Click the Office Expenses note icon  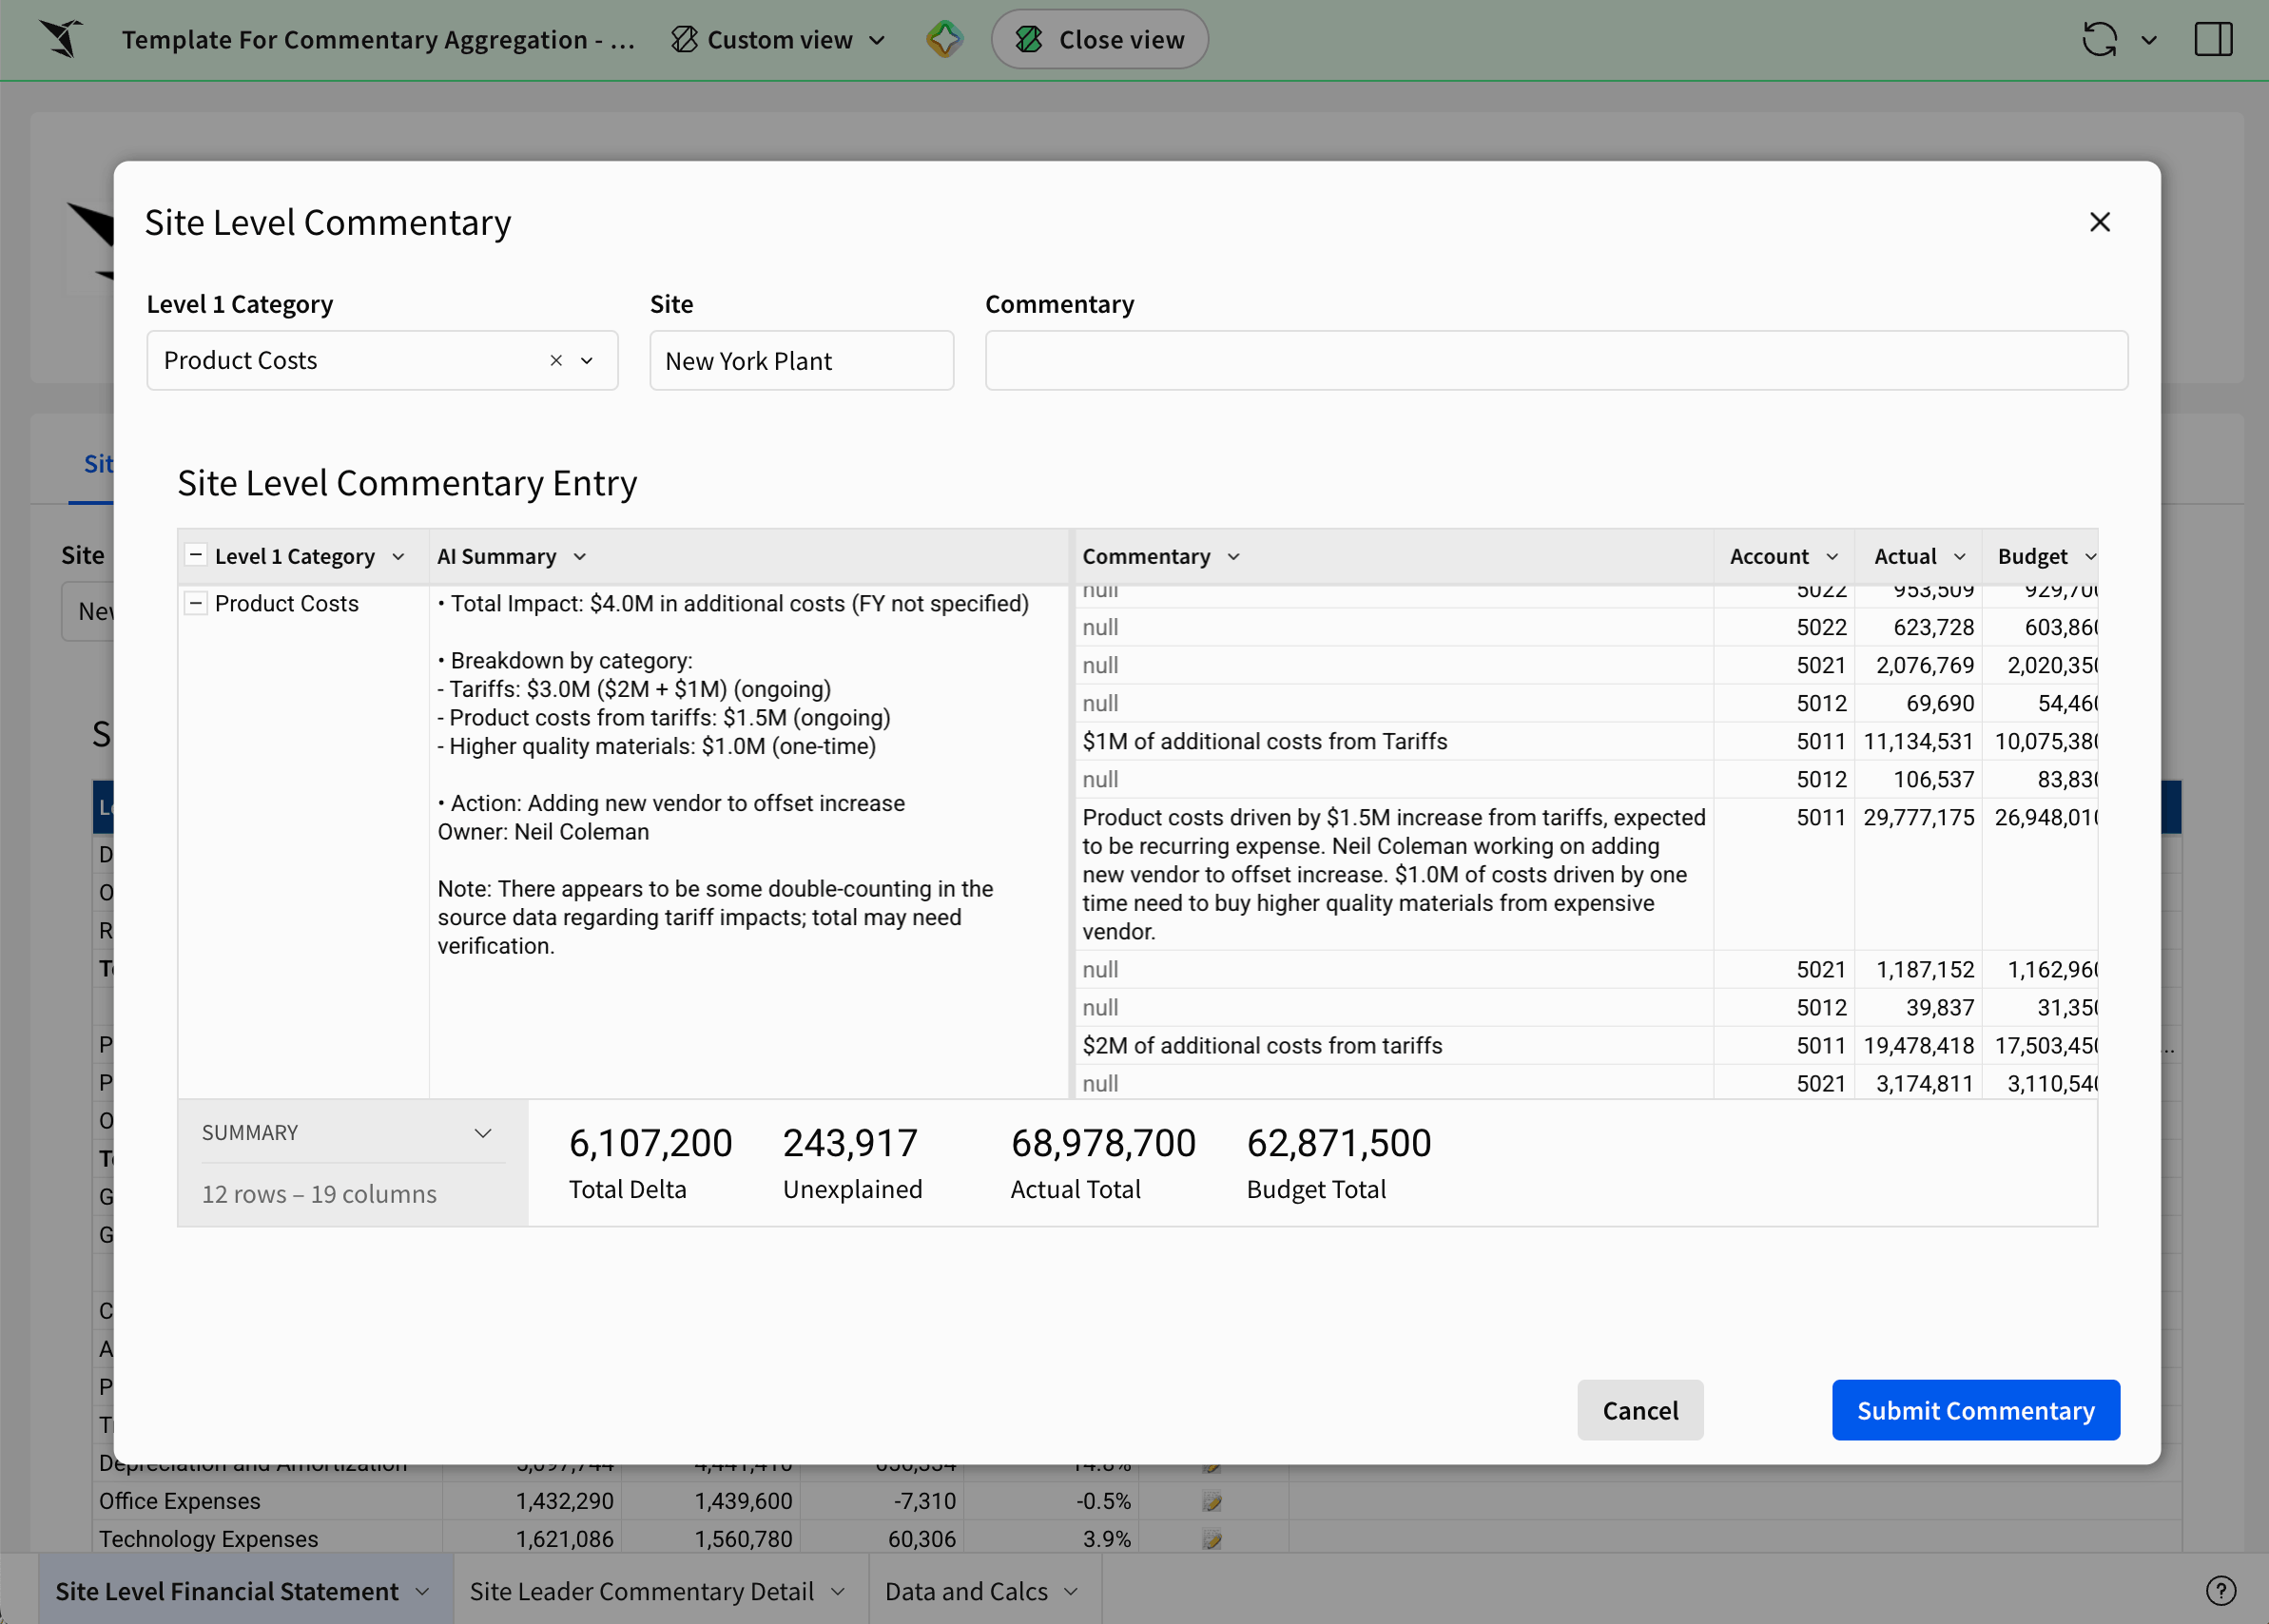(1211, 1501)
